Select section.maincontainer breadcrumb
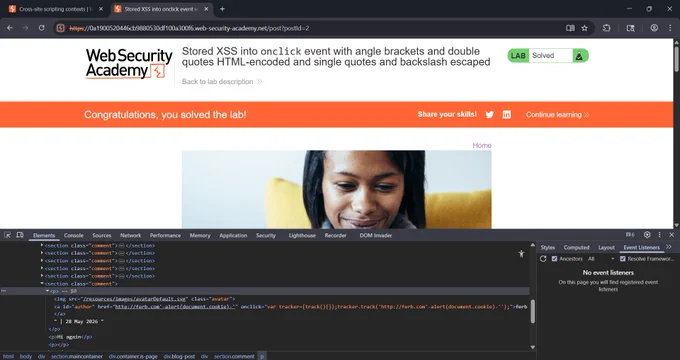The image size is (680, 360). [77, 356]
